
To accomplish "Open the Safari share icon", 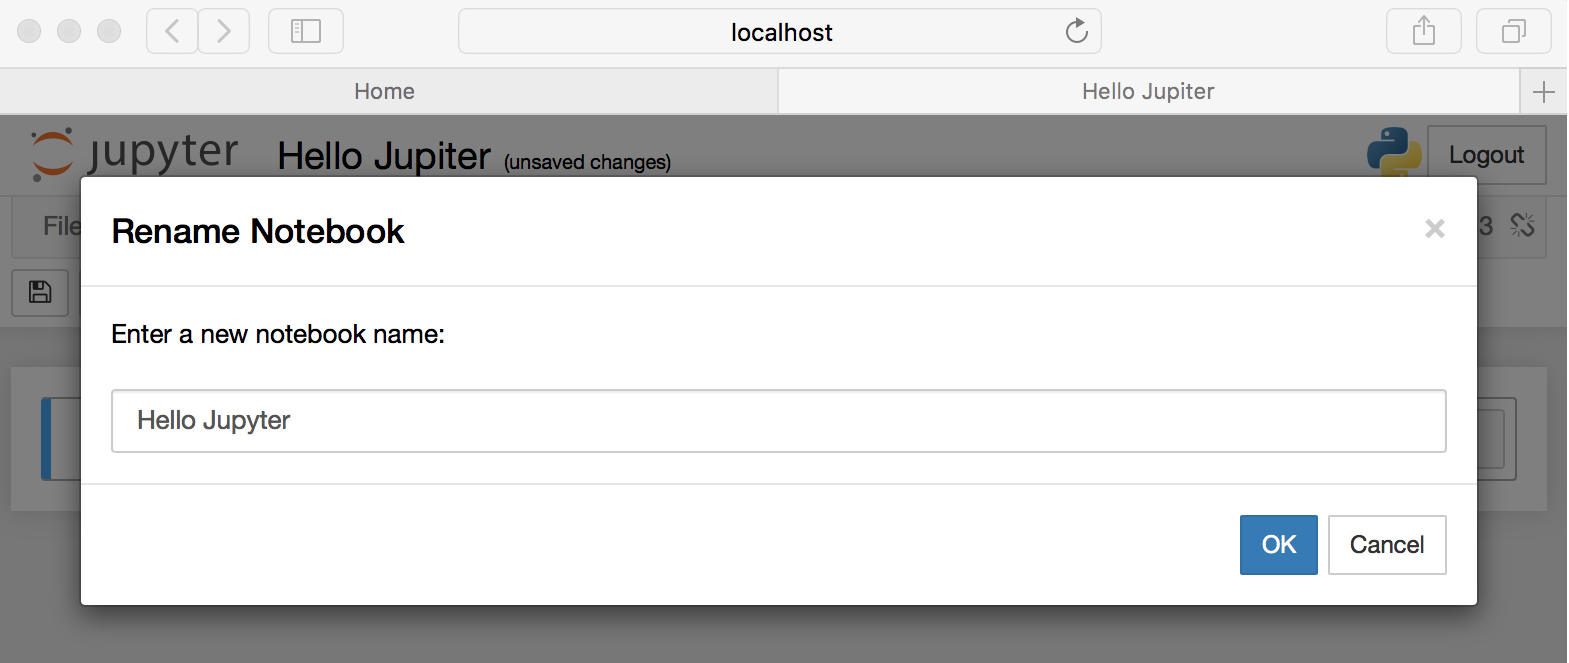I will (1423, 31).
